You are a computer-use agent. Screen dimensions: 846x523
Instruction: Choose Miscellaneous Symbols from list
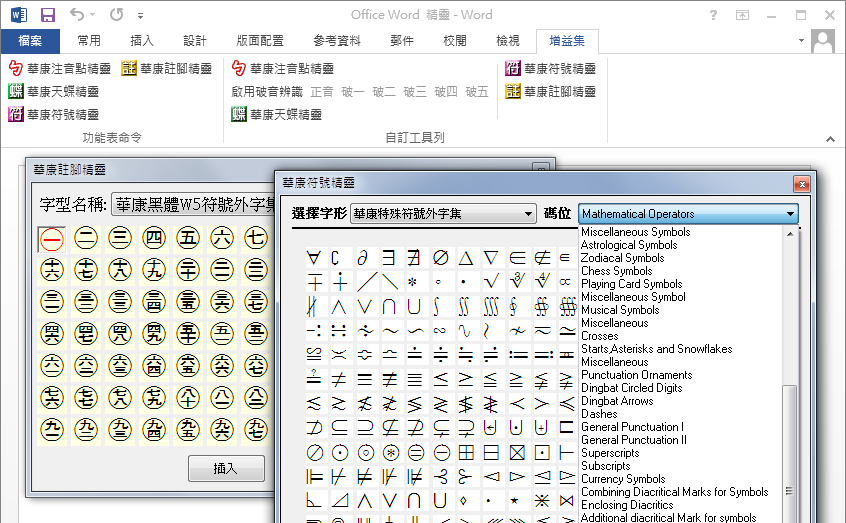pos(636,232)
